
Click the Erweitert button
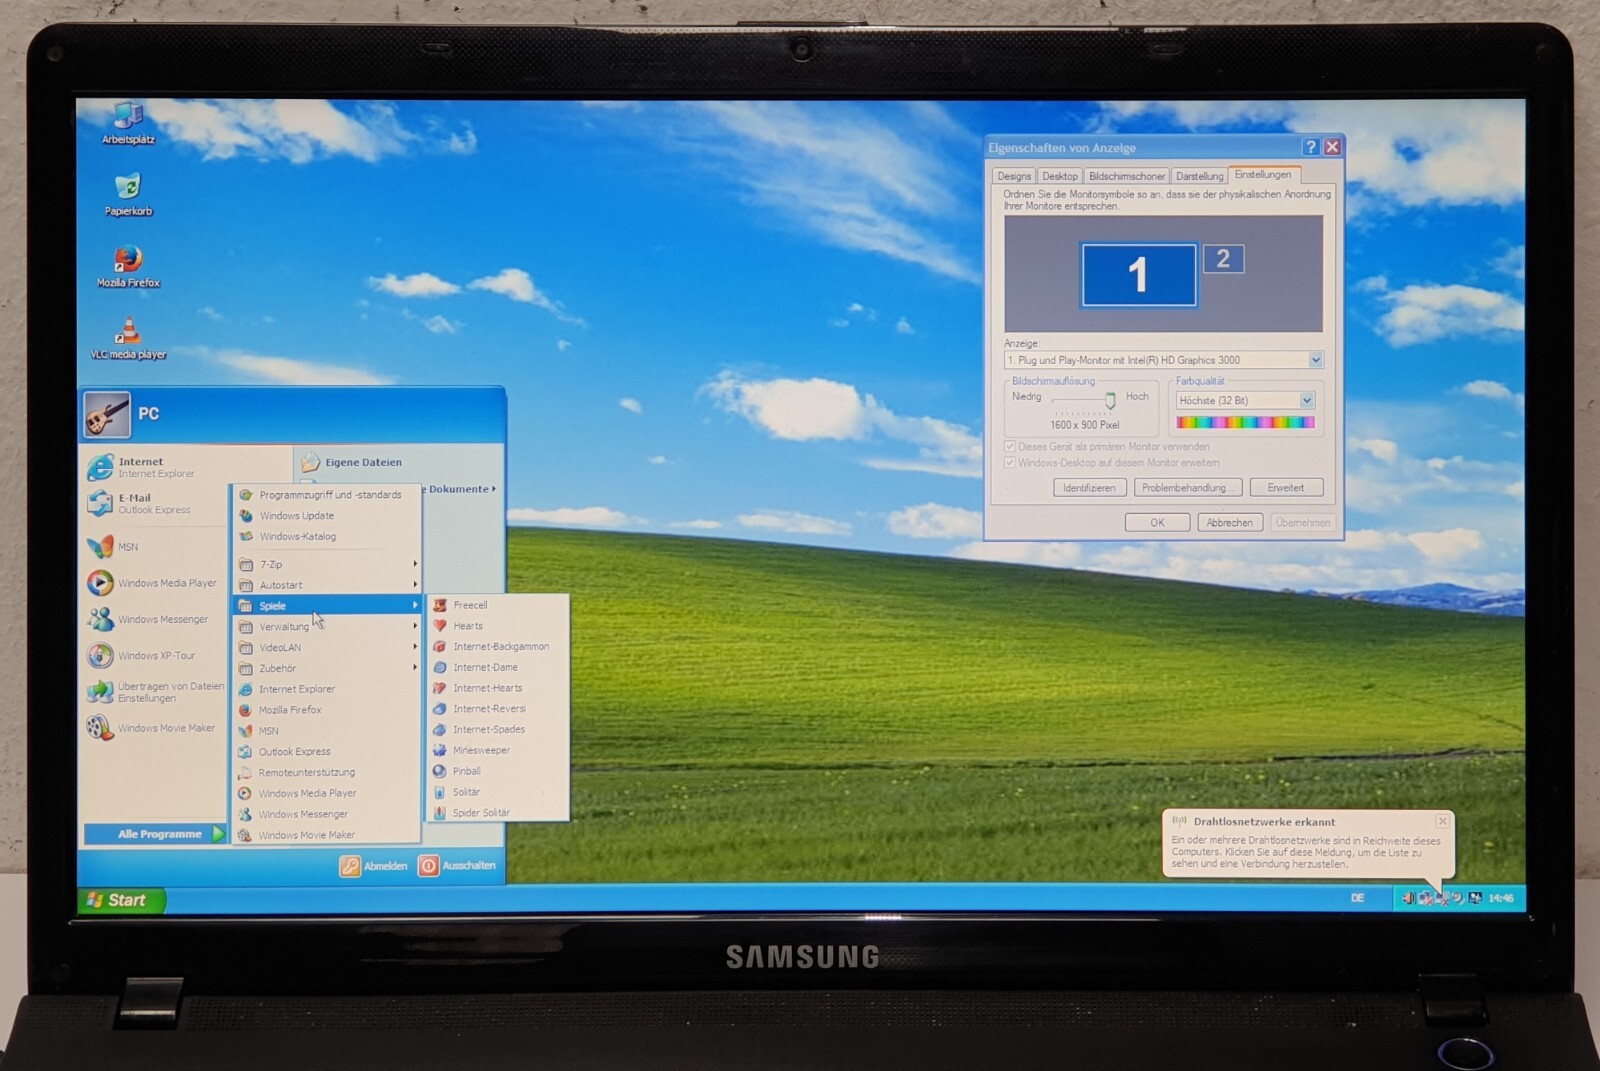(1286, 488)
